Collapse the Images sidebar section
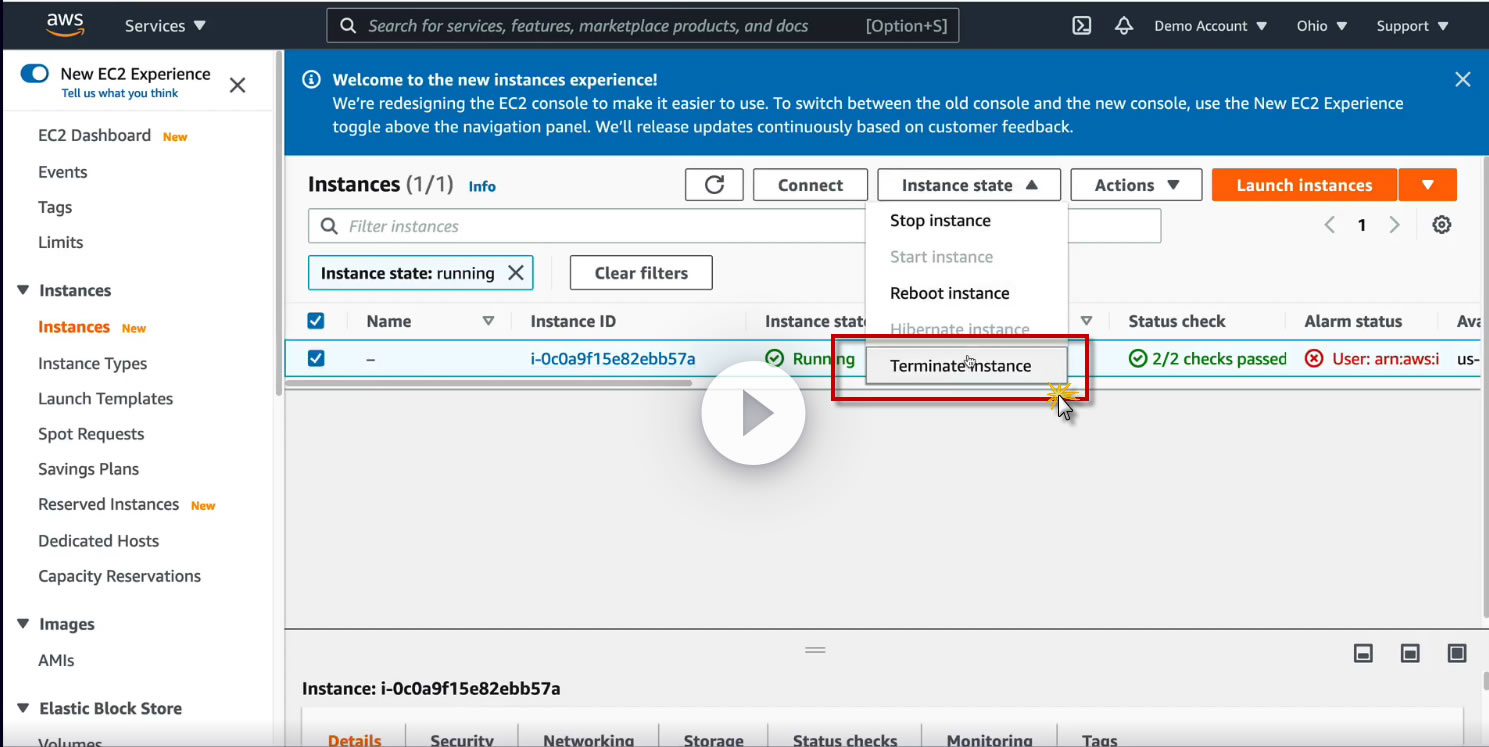 click(23, 624)
